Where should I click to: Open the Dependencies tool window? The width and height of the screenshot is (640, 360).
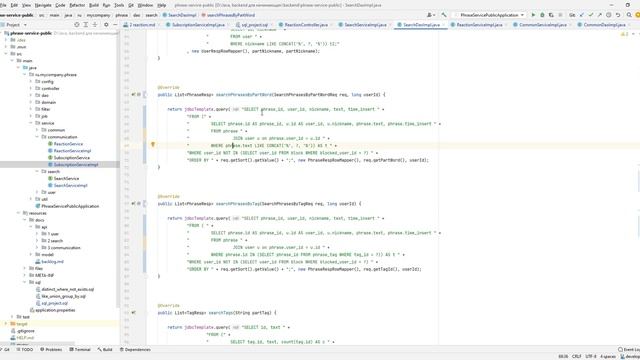(x=135, y=349)
